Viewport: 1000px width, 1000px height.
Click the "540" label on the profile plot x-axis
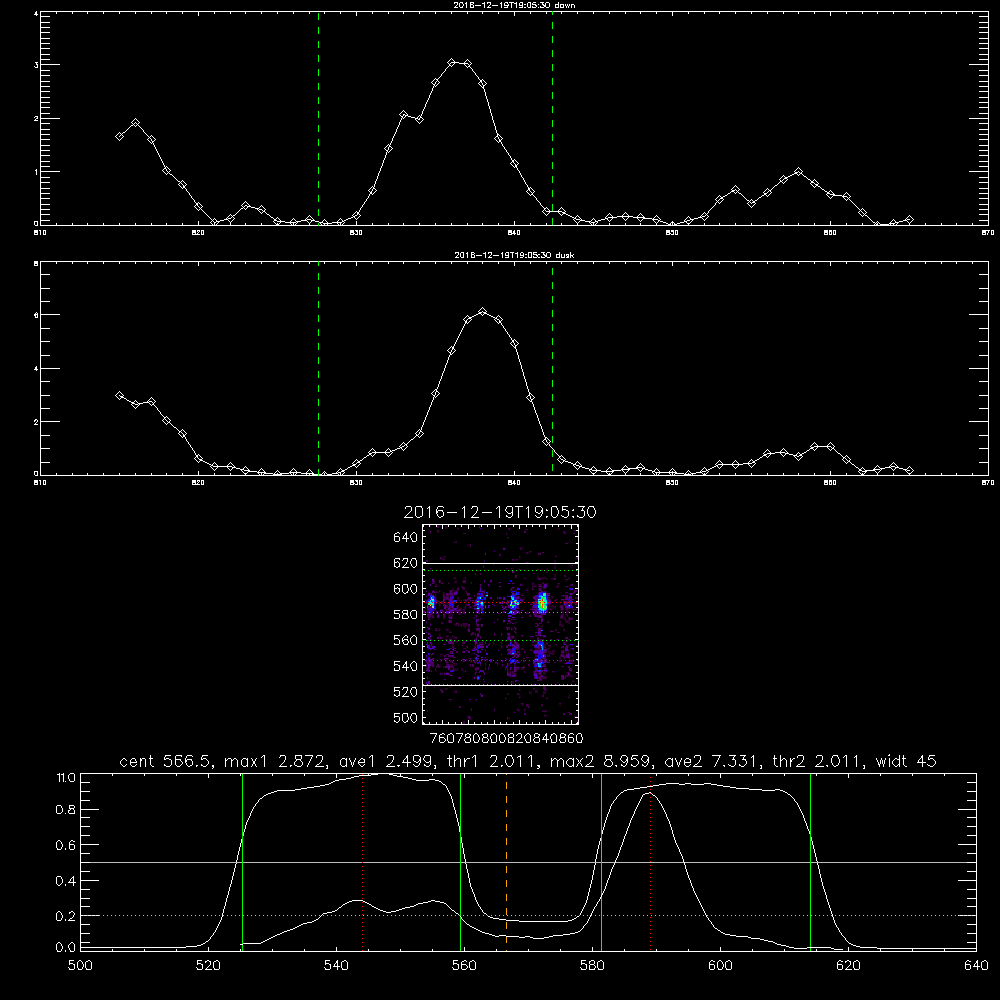(x=336, y=966)
